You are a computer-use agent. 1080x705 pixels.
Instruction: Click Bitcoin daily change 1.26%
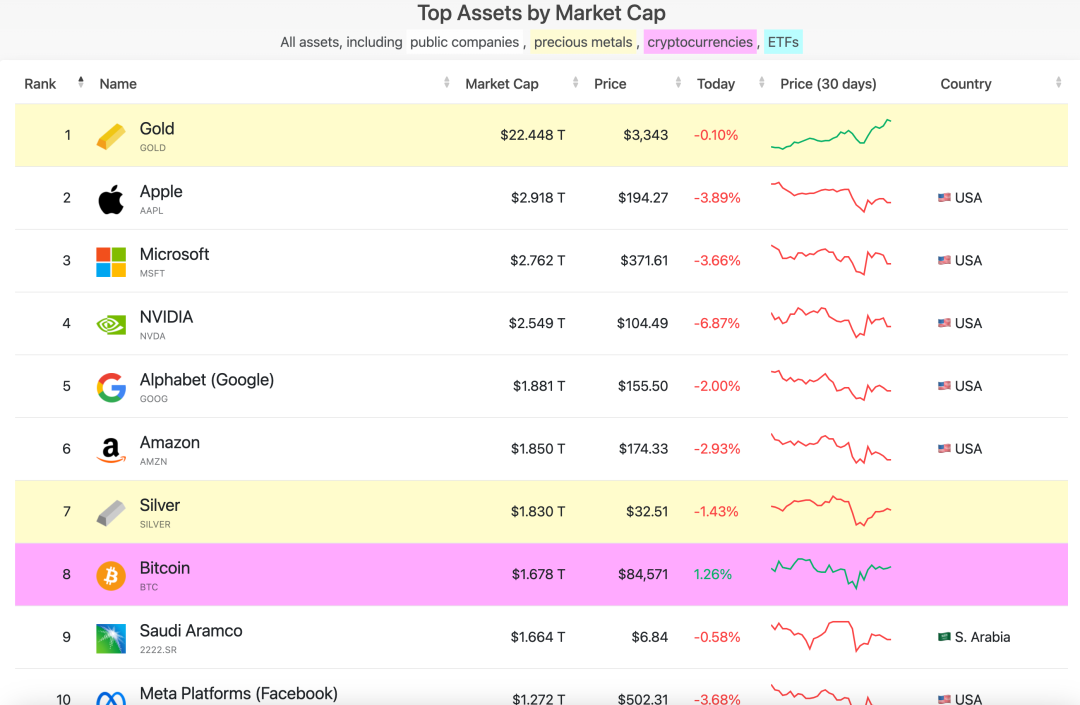[x=712, y=574]
